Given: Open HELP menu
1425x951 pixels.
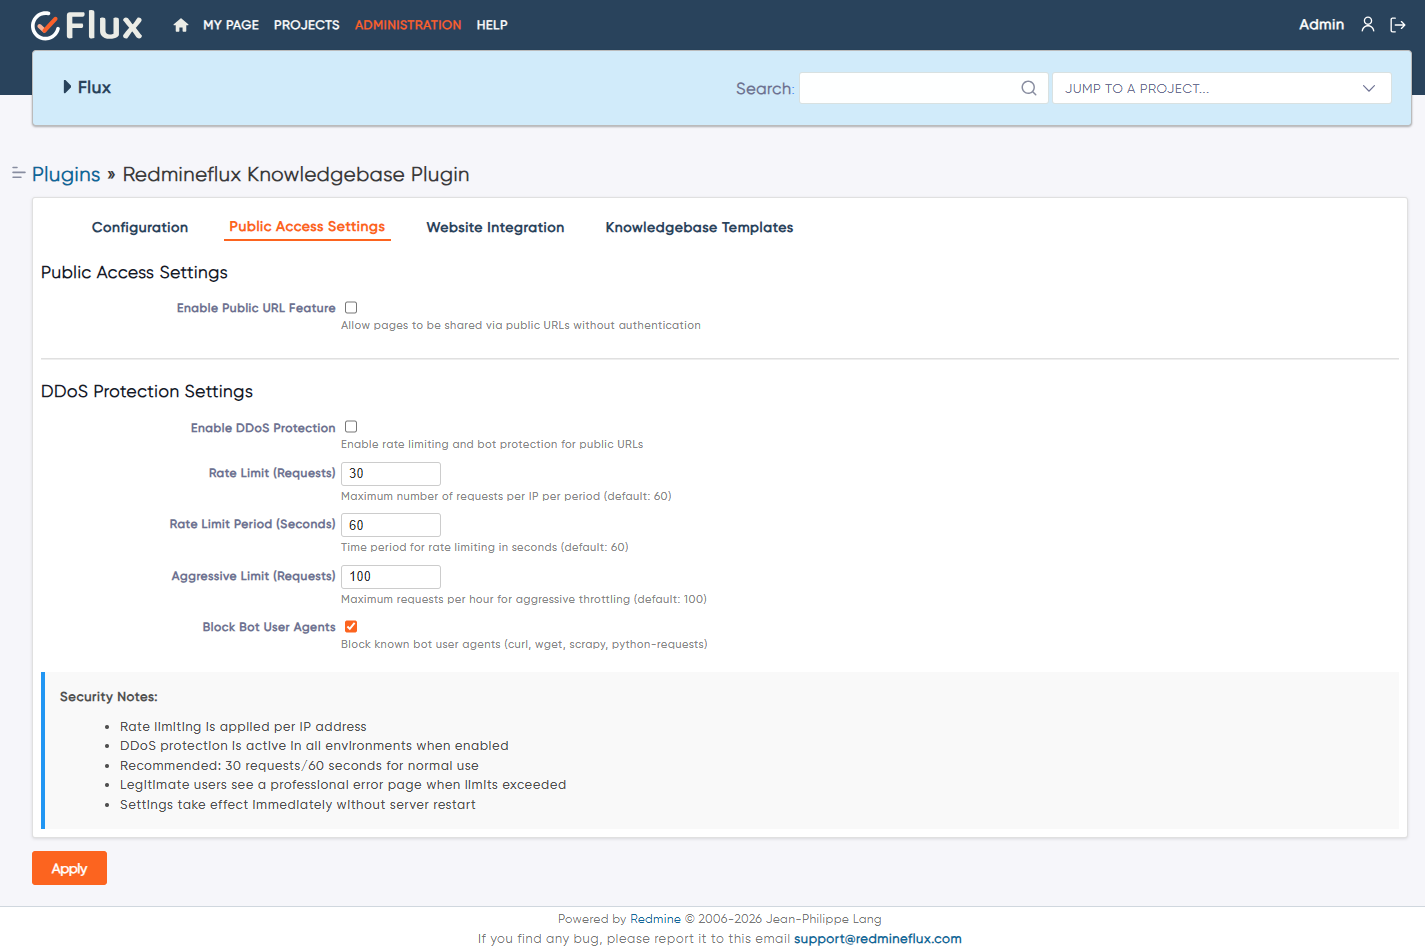Looking at the screenshot, I should coord(492,25).
